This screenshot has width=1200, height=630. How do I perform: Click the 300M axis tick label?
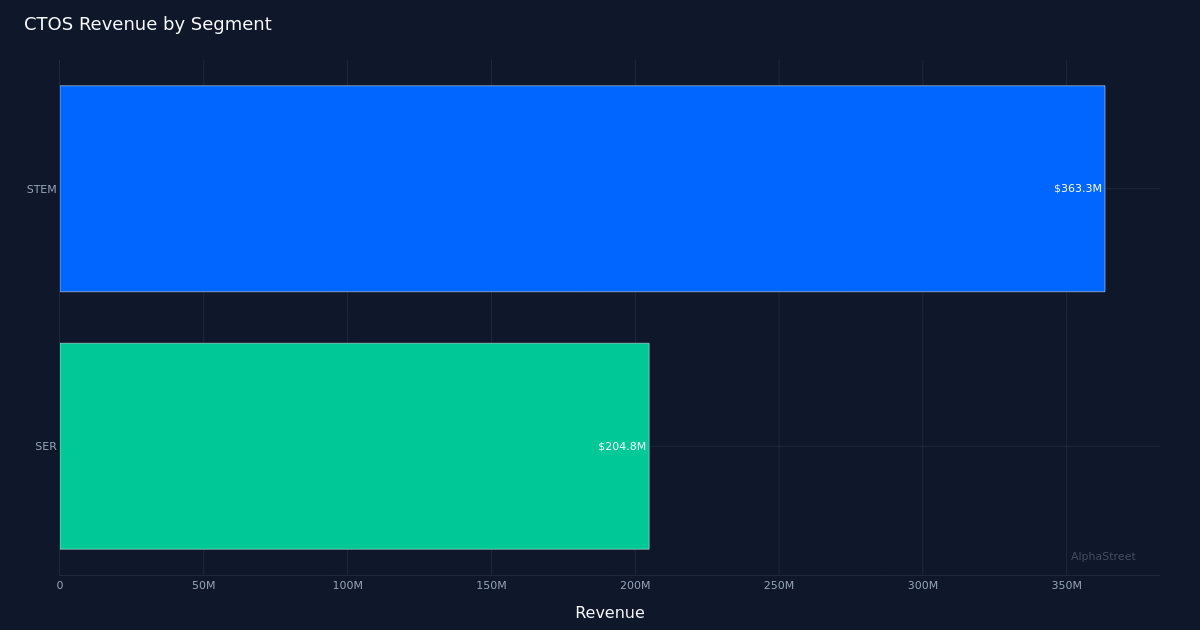(x=923, y=584)
